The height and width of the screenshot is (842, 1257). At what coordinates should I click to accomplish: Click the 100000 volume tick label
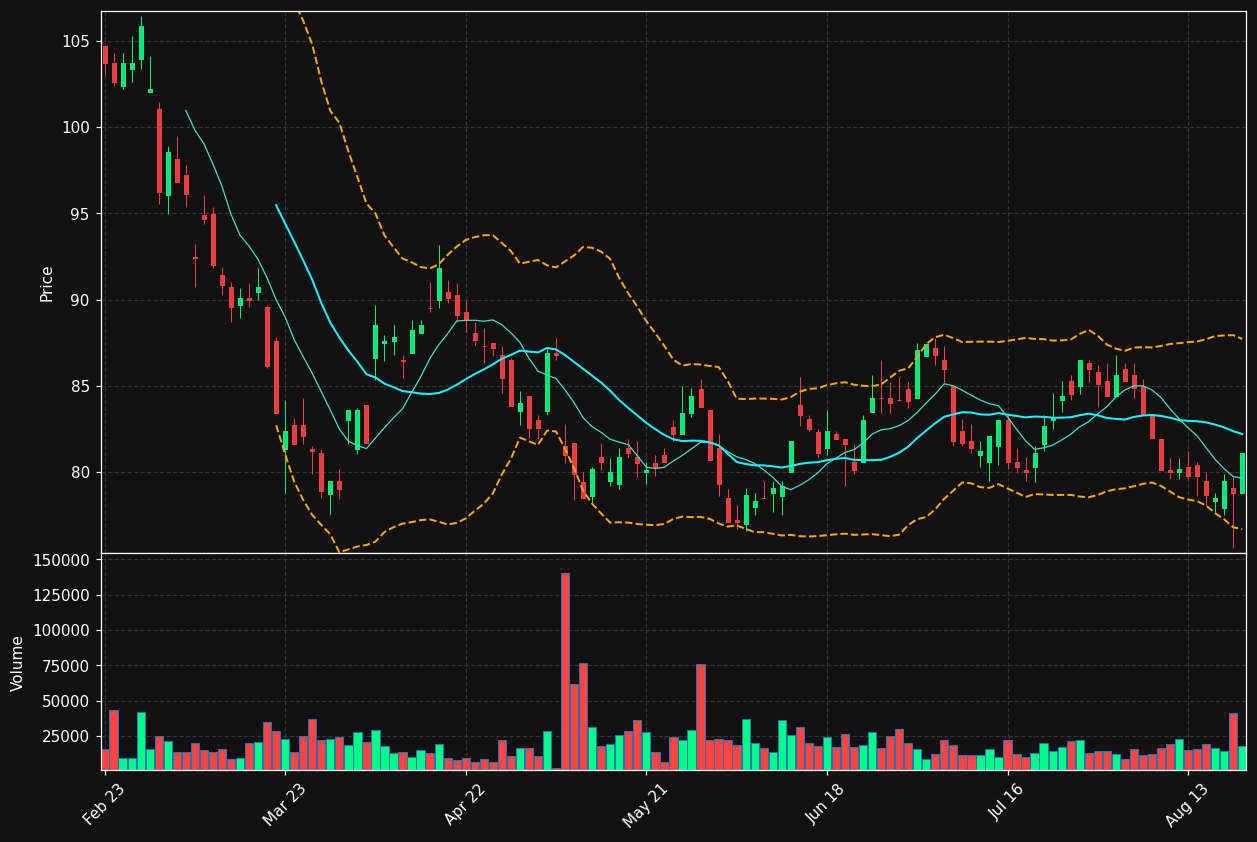62,631
